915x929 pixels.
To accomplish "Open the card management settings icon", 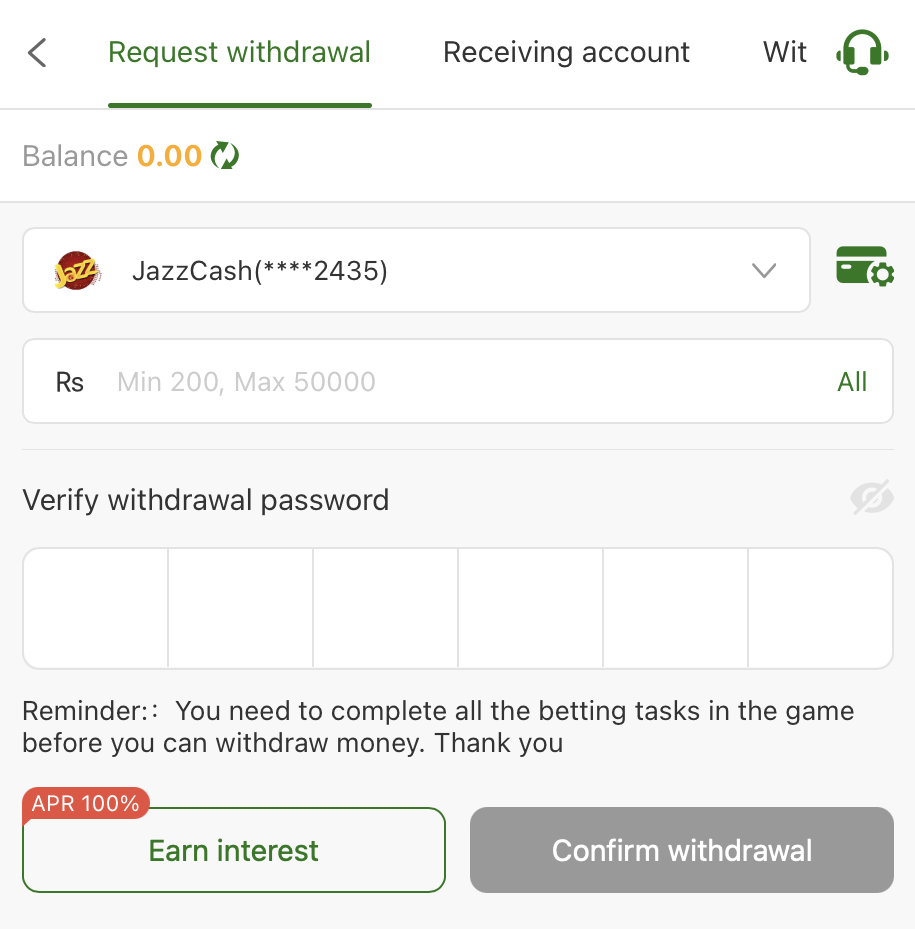I will pyautogui.click(x=864, y=267).
